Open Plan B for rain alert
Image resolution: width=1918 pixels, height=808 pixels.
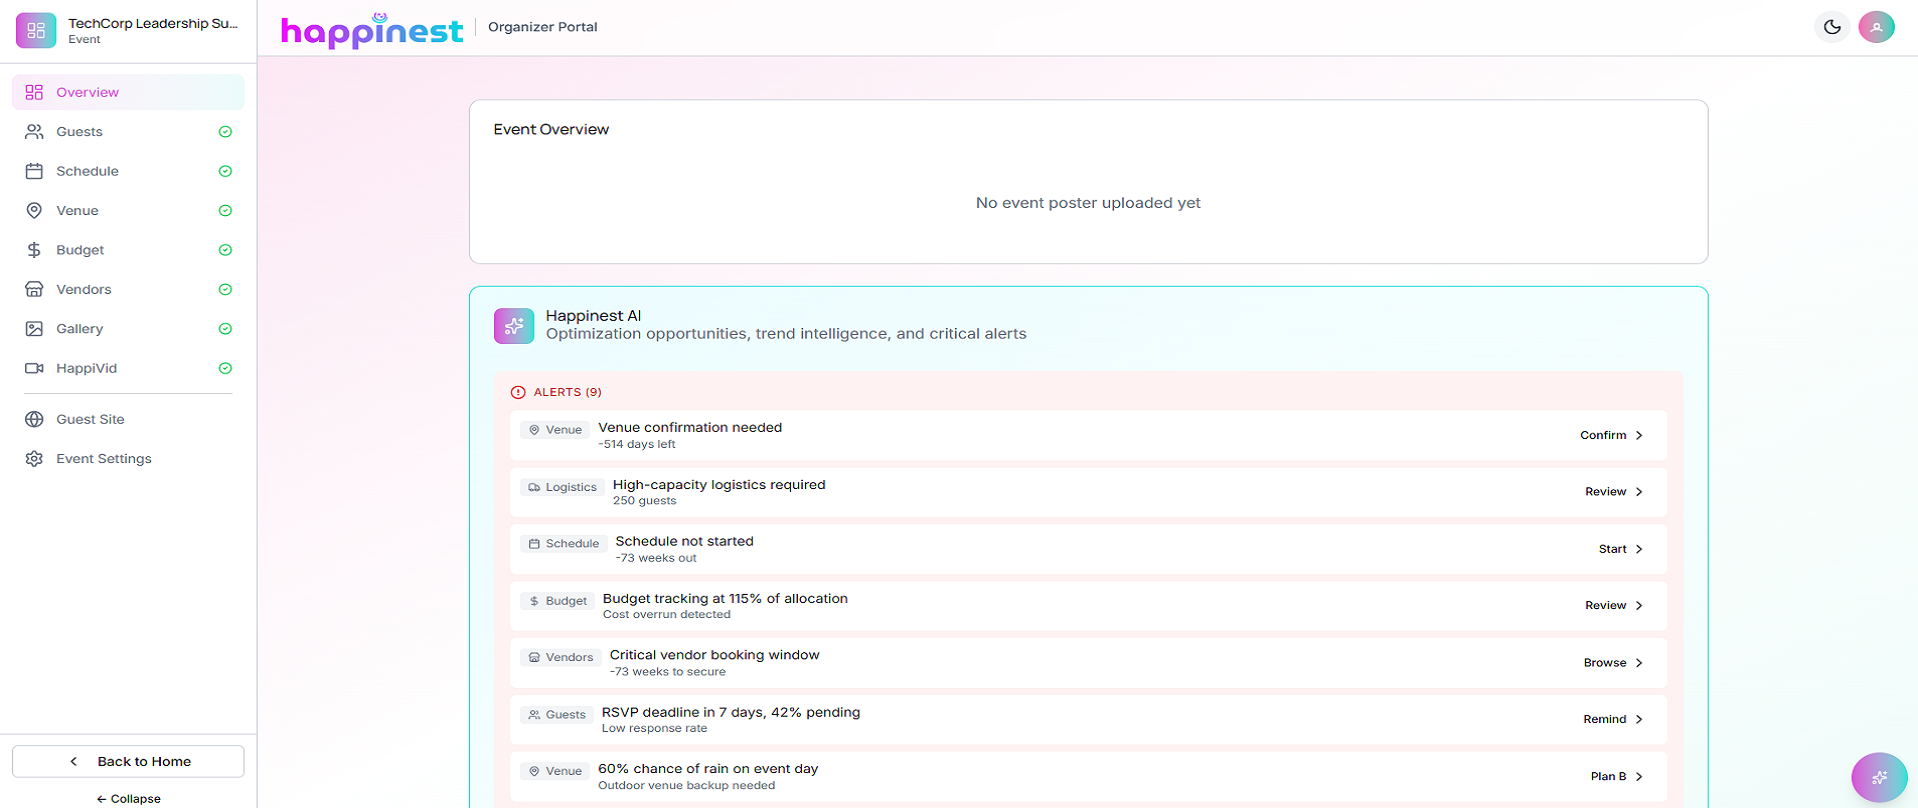pos(1616,776)
